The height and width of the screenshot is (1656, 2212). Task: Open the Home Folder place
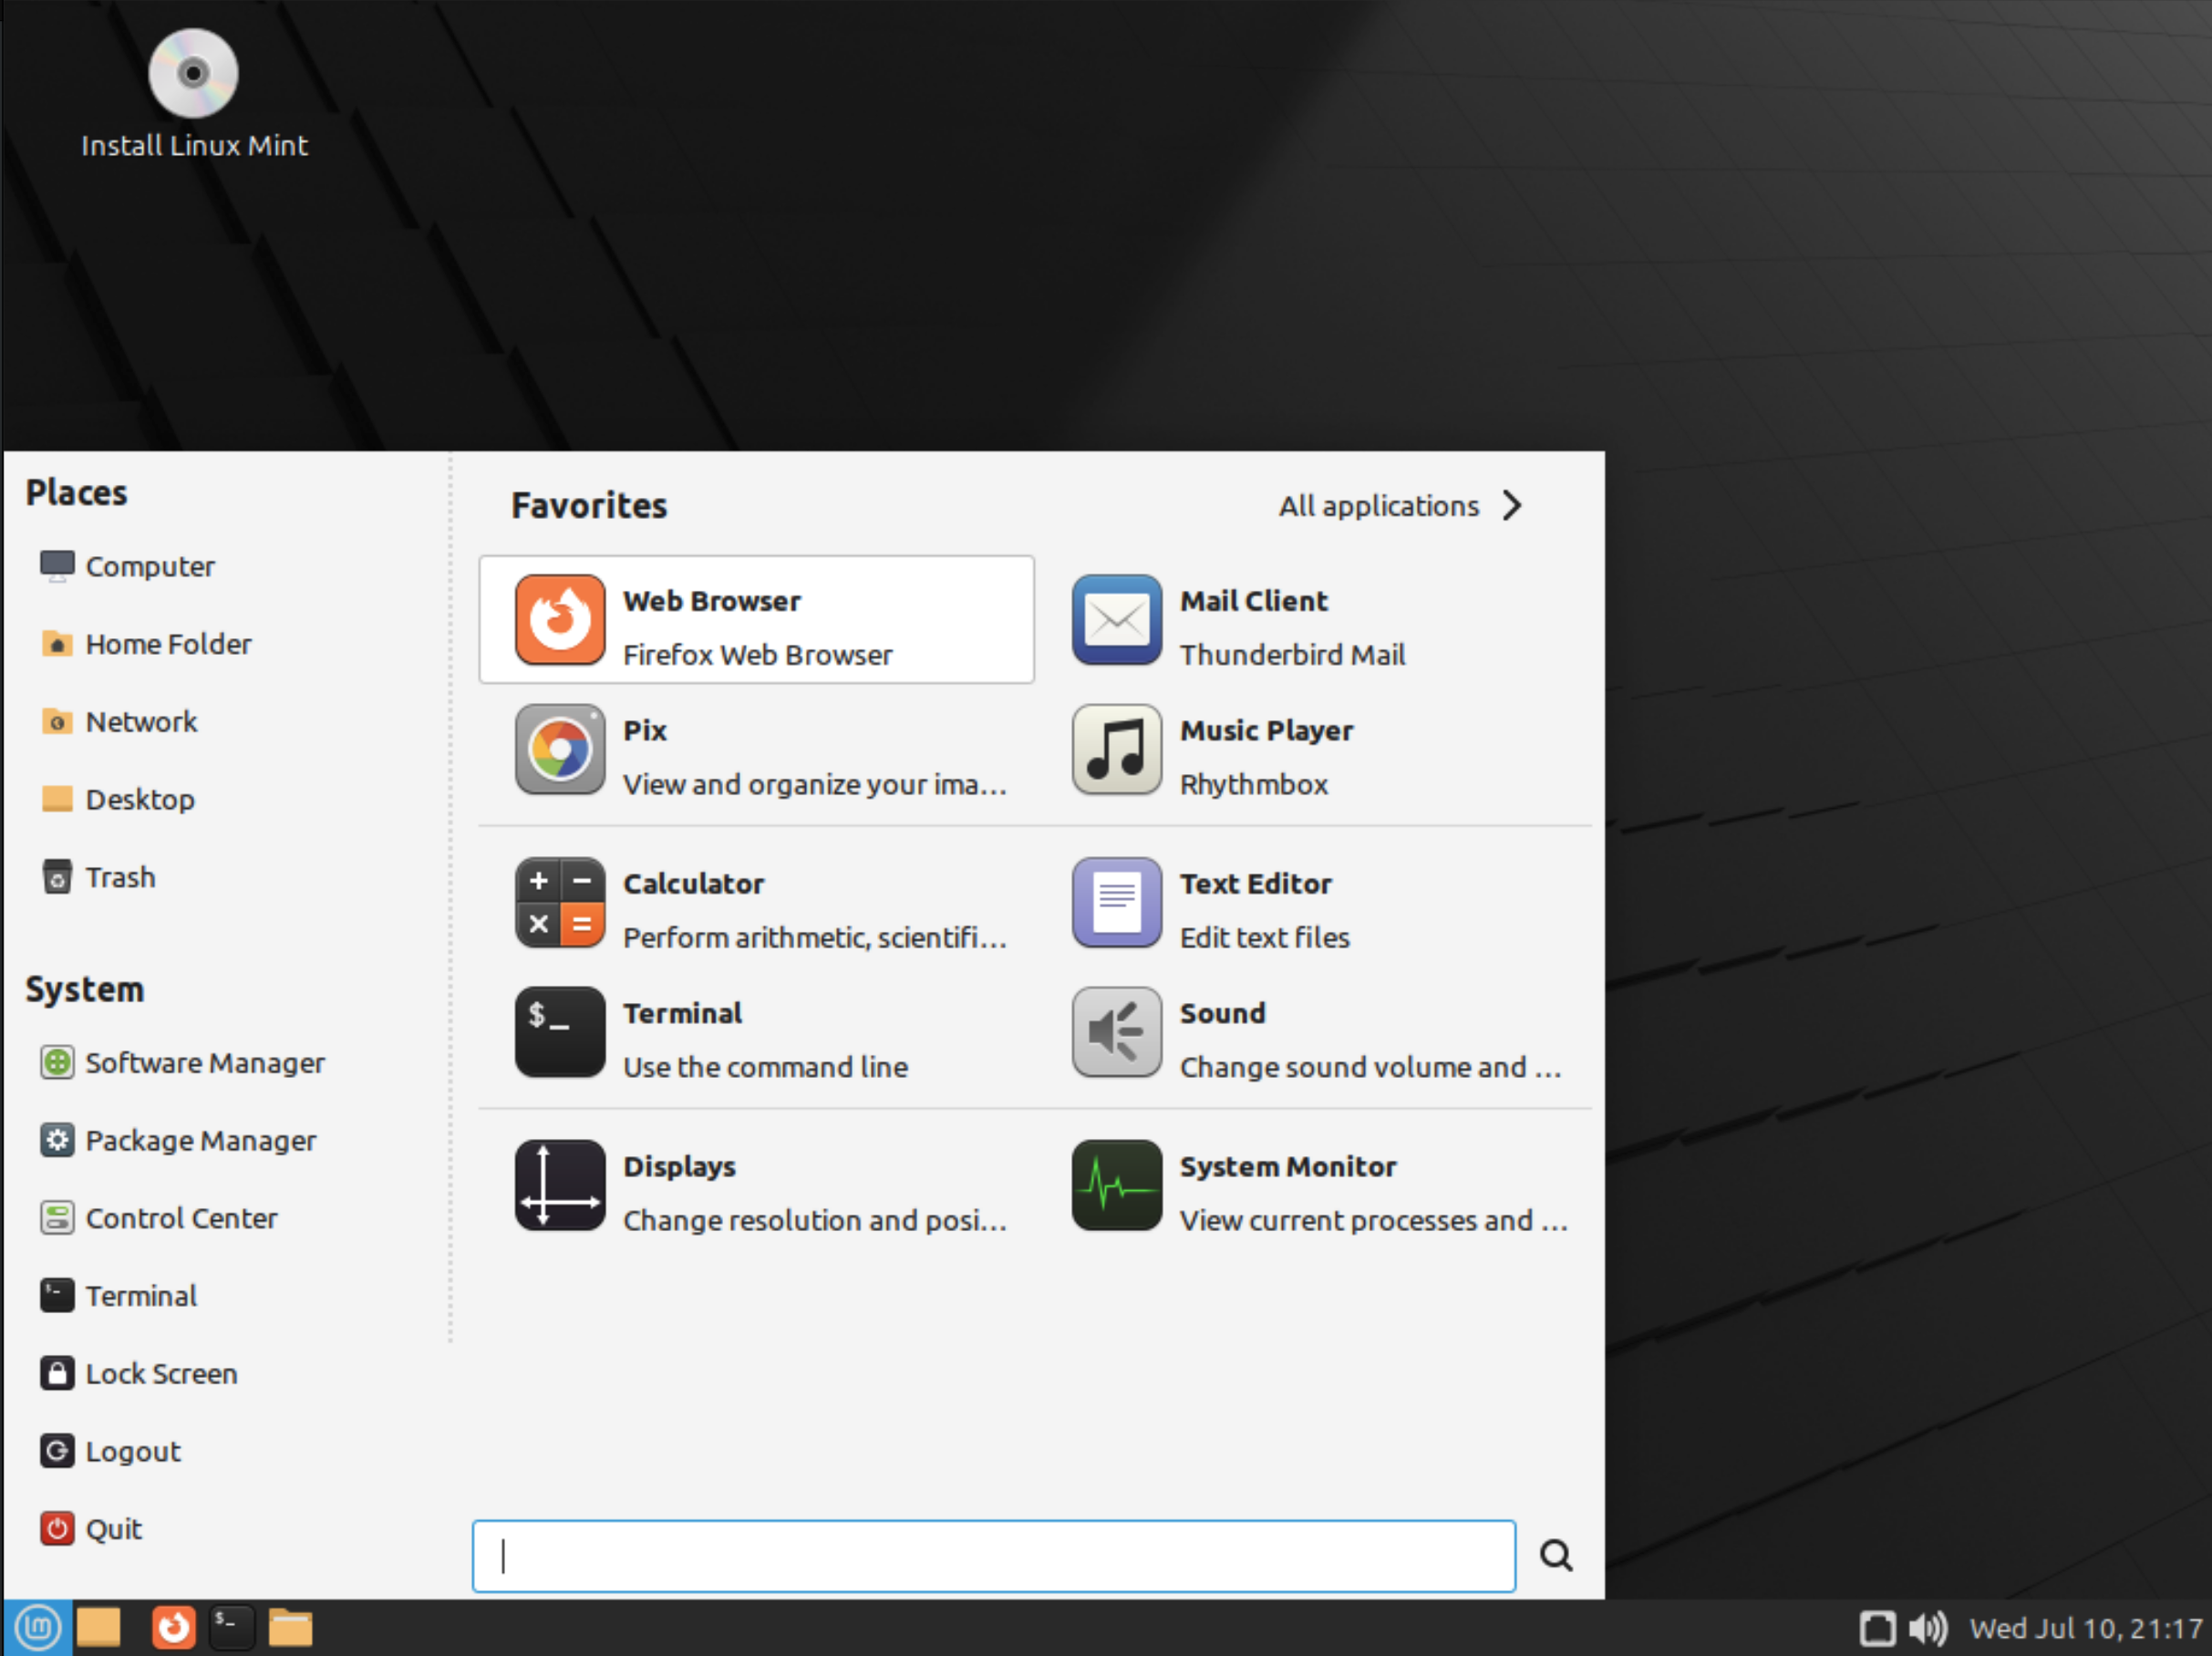[169, 643]
